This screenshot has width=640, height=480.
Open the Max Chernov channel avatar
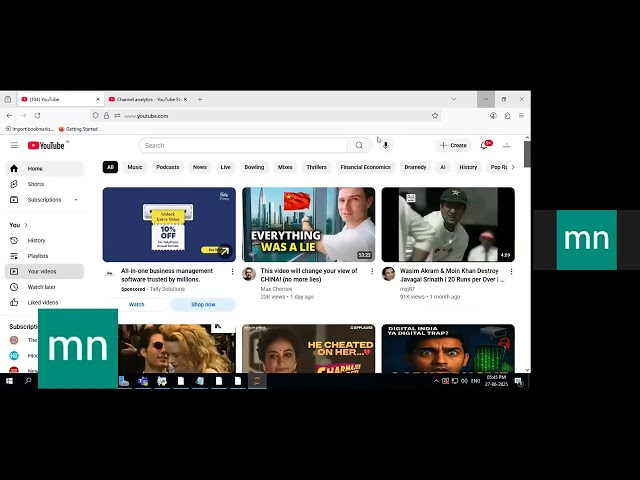[249, 274]
